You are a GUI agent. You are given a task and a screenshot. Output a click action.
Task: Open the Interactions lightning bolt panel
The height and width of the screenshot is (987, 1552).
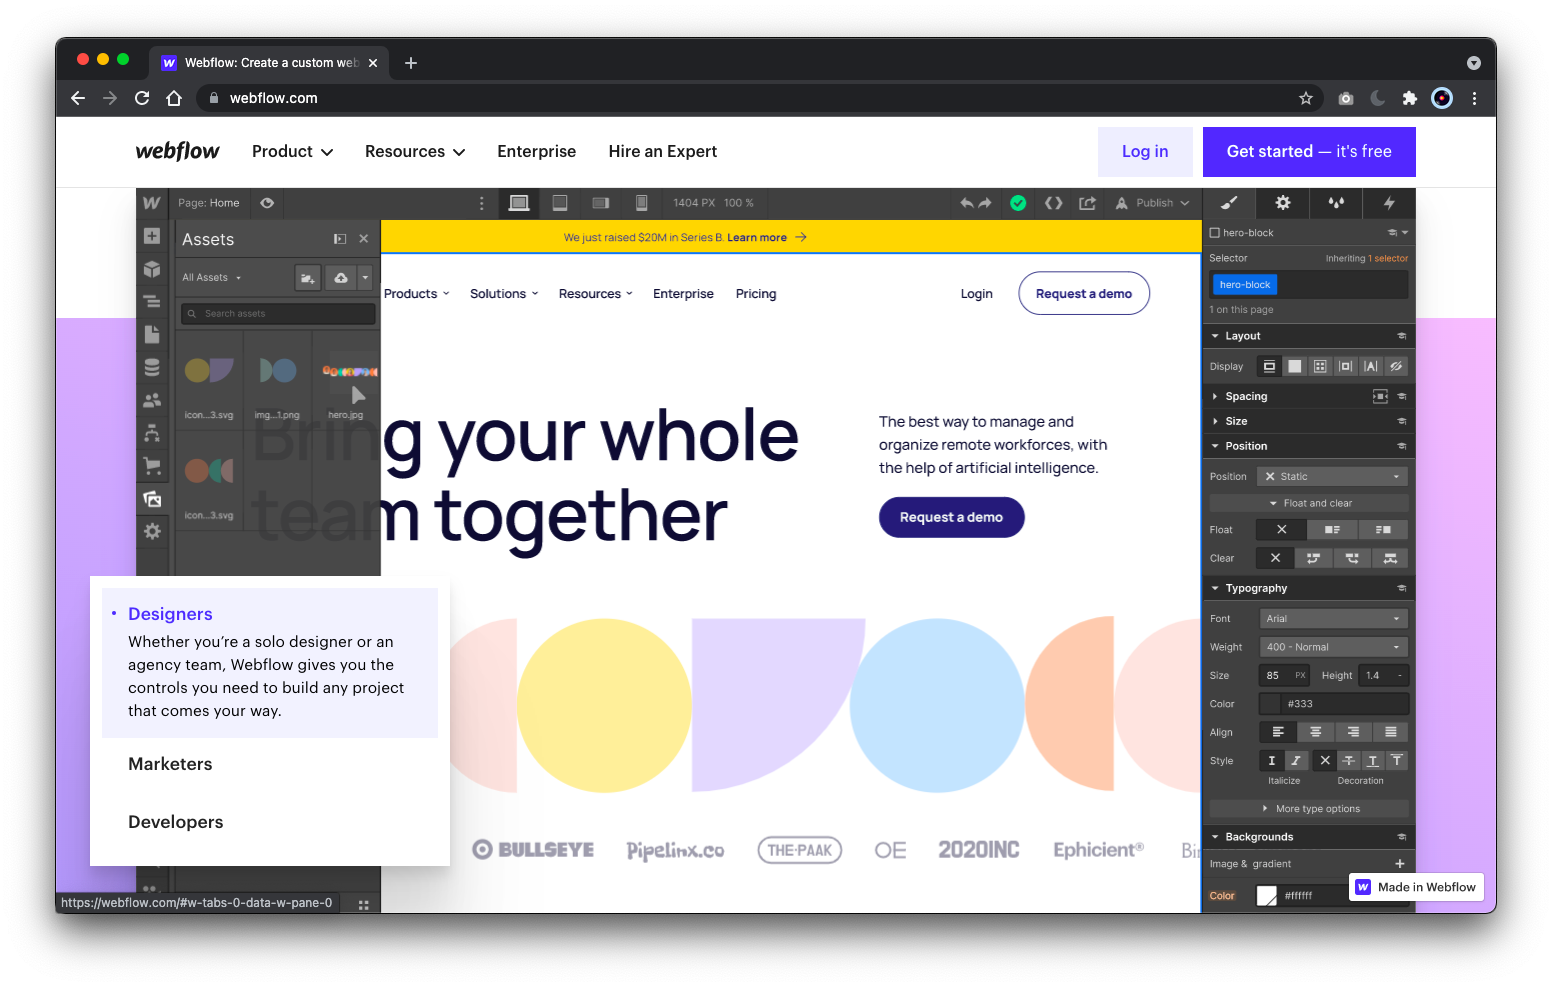pyautogui.click(x=1389, y=203)
